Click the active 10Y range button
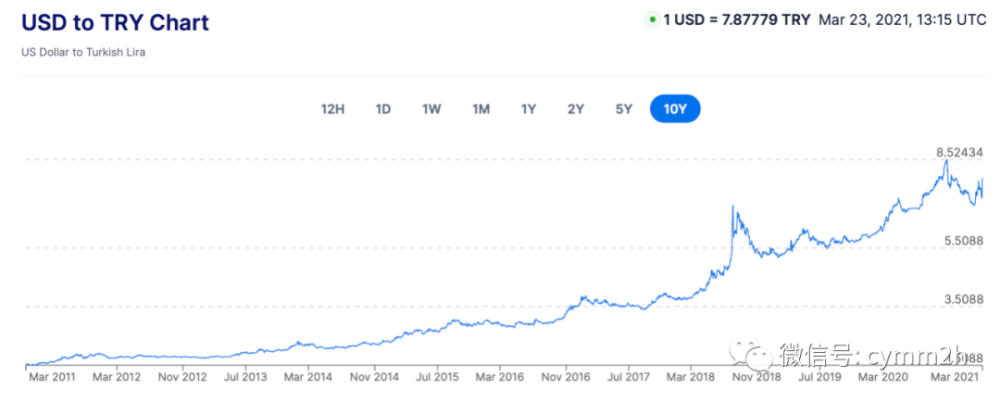This screenshot has width=1000, height=402. click(x=675, y=109)
